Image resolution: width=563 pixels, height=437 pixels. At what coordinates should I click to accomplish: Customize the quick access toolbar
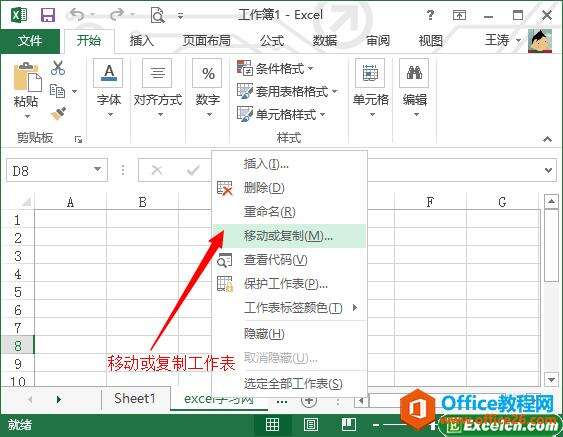181,16
